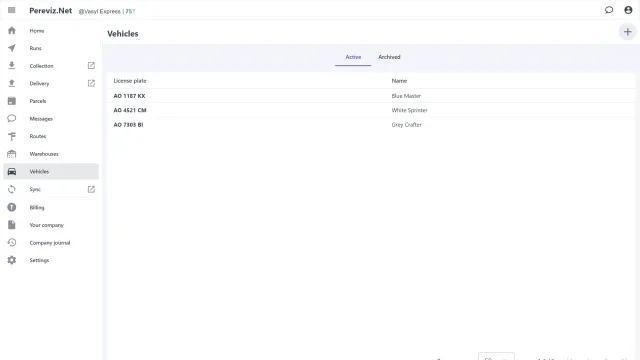The height and width of the screenshot is (360, 640).
Task: Open Runs section
Action: click(36, 48)
